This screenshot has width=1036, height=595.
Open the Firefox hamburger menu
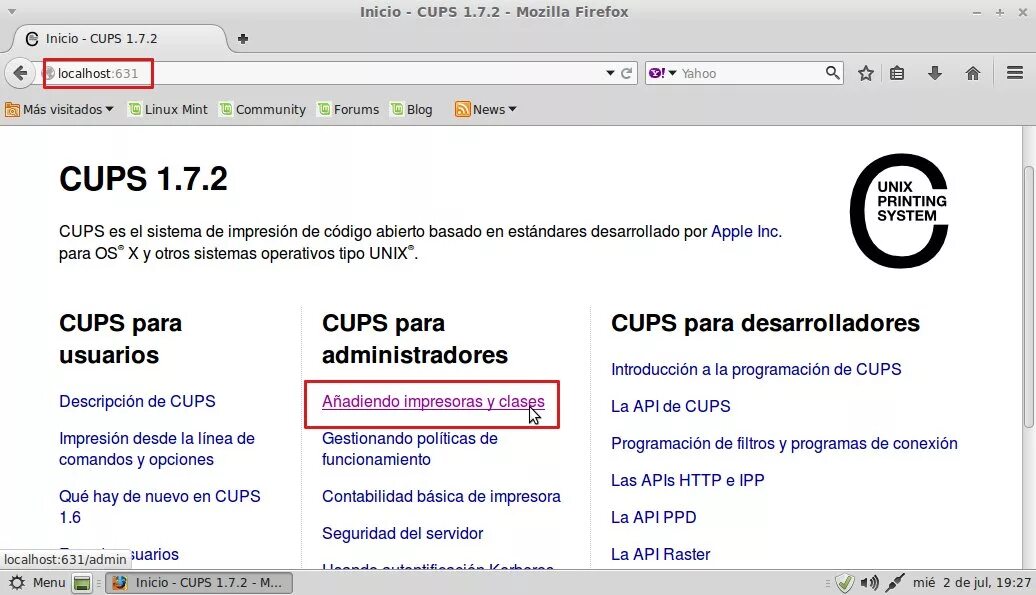1015,73
